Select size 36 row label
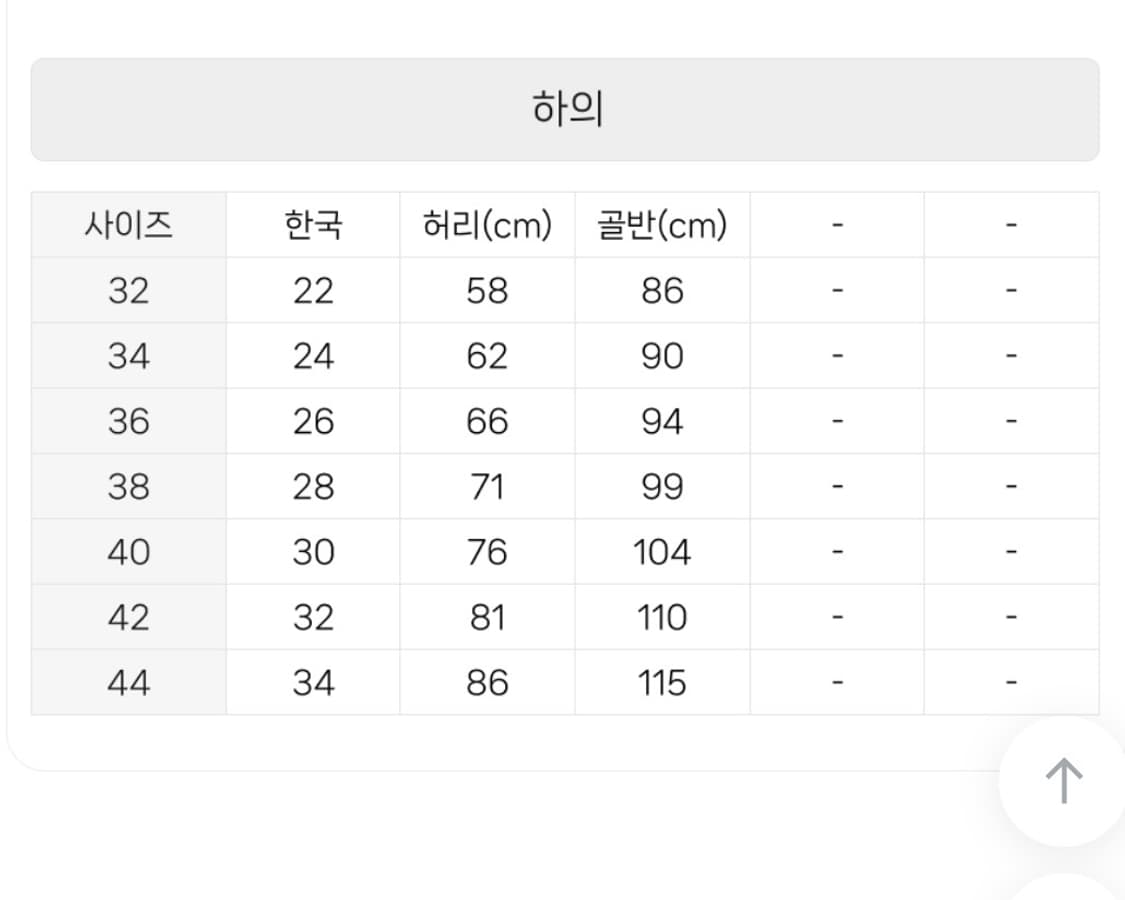The height and width of the screenshot is (900, 1125). [x=128, y=421]
